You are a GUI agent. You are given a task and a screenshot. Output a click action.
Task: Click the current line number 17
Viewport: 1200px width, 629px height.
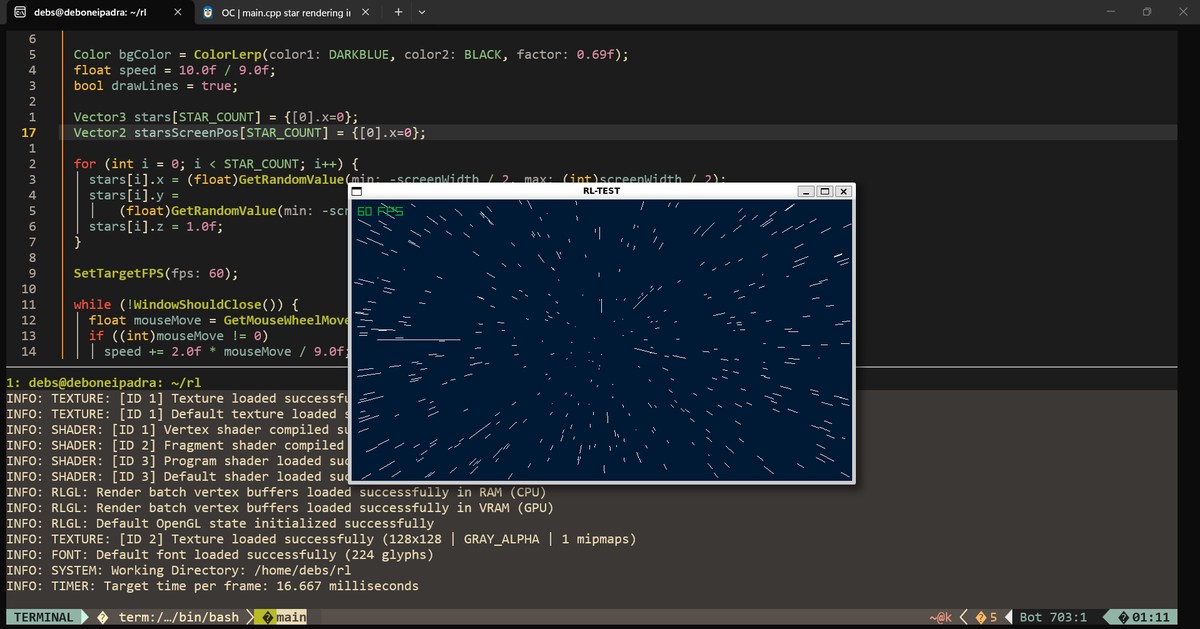pos(28,132)
